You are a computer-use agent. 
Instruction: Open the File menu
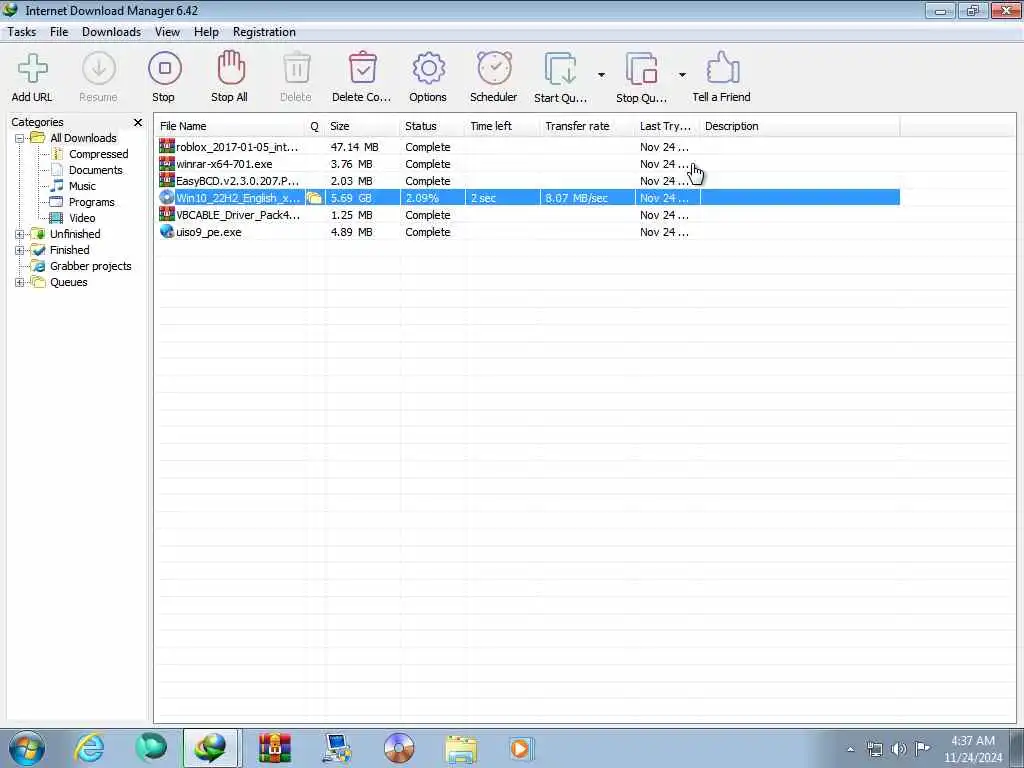click(x=59, y=32)
